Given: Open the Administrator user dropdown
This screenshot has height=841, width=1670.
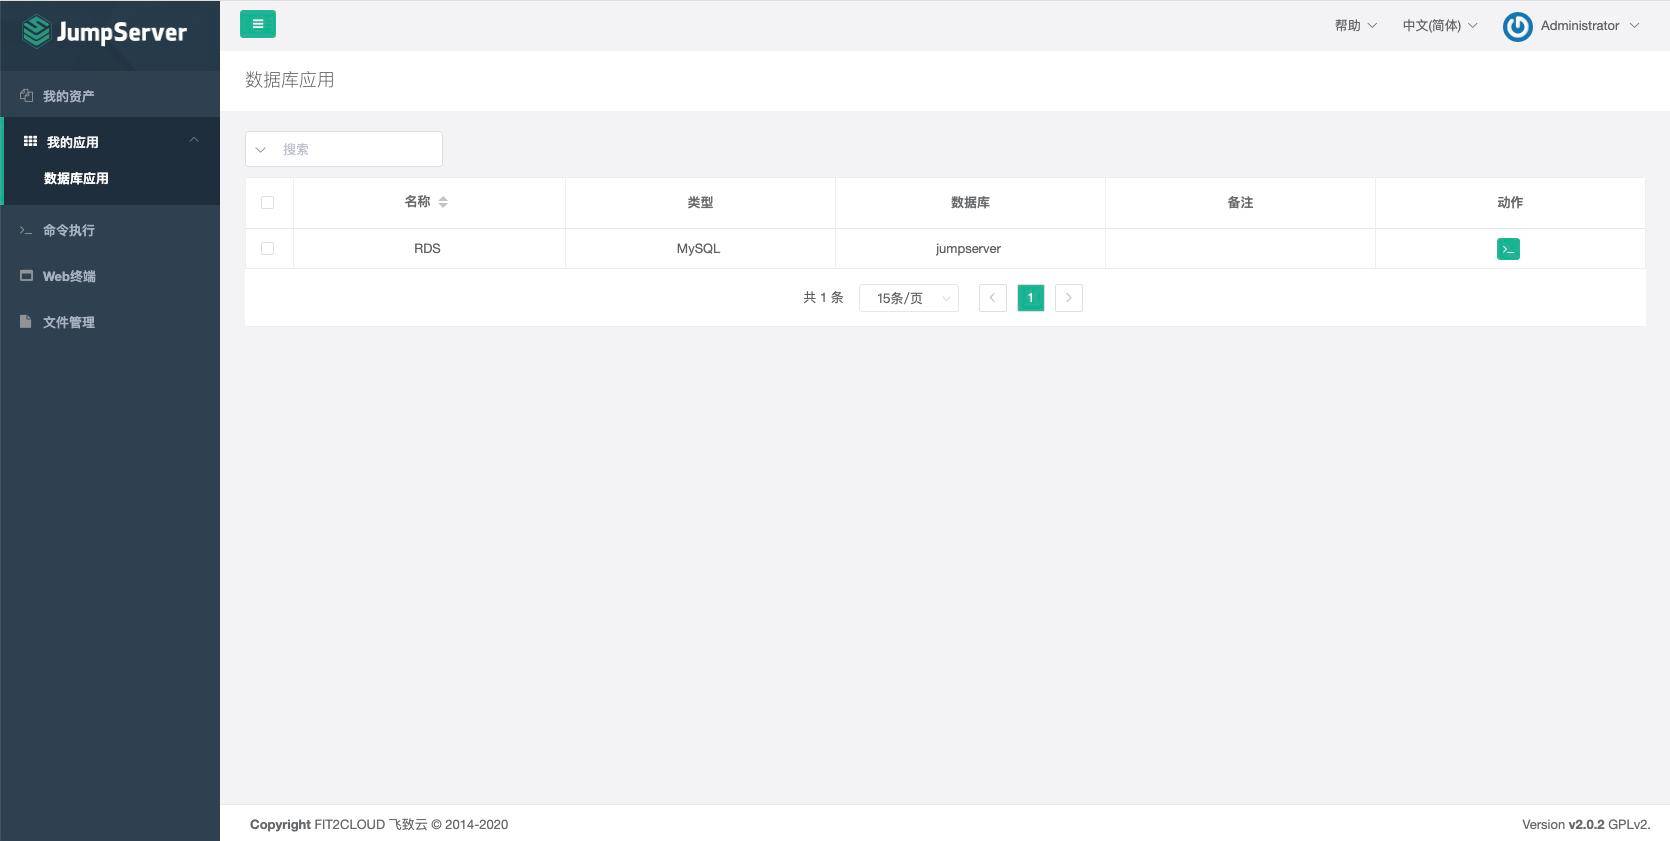Looking at the screenshot, I should click(x=1572, y=26).
